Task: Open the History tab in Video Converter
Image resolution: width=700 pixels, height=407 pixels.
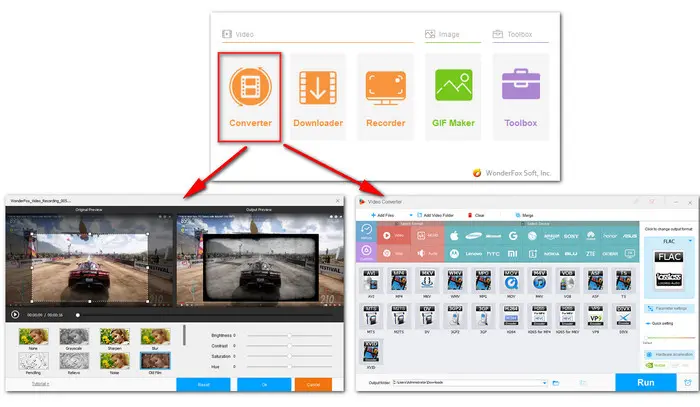Action: (366, 232)
